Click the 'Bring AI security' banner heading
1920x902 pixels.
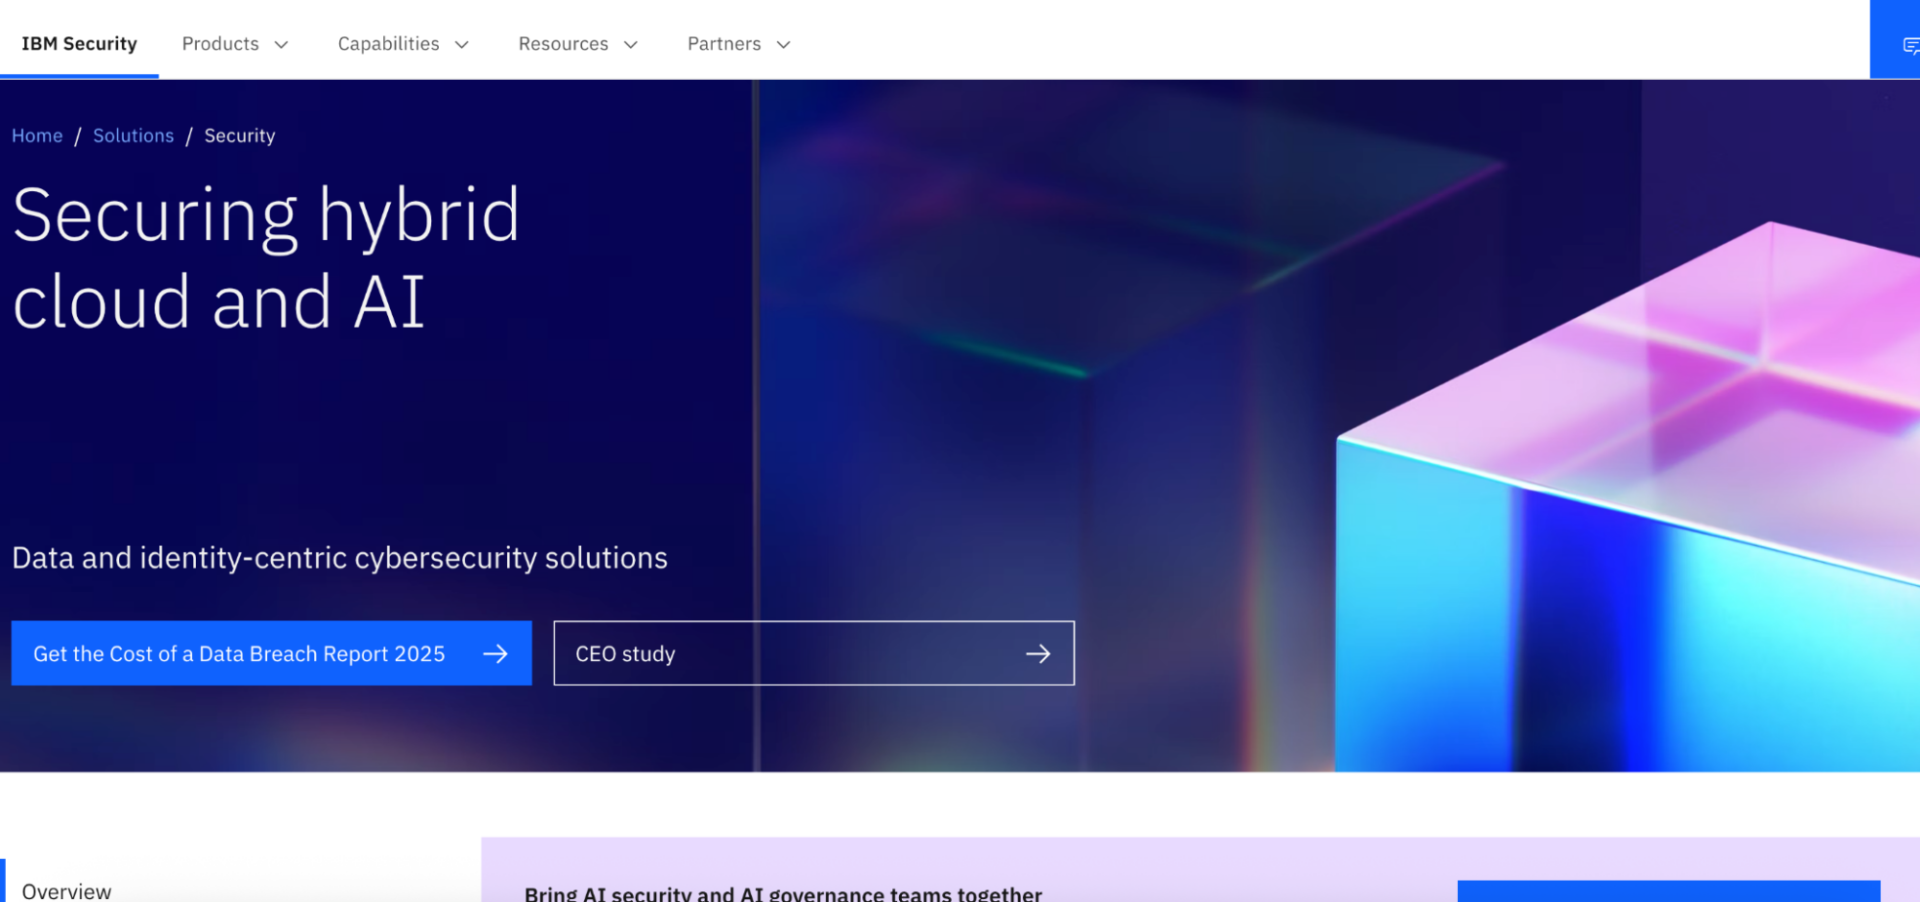click(783, 893)
